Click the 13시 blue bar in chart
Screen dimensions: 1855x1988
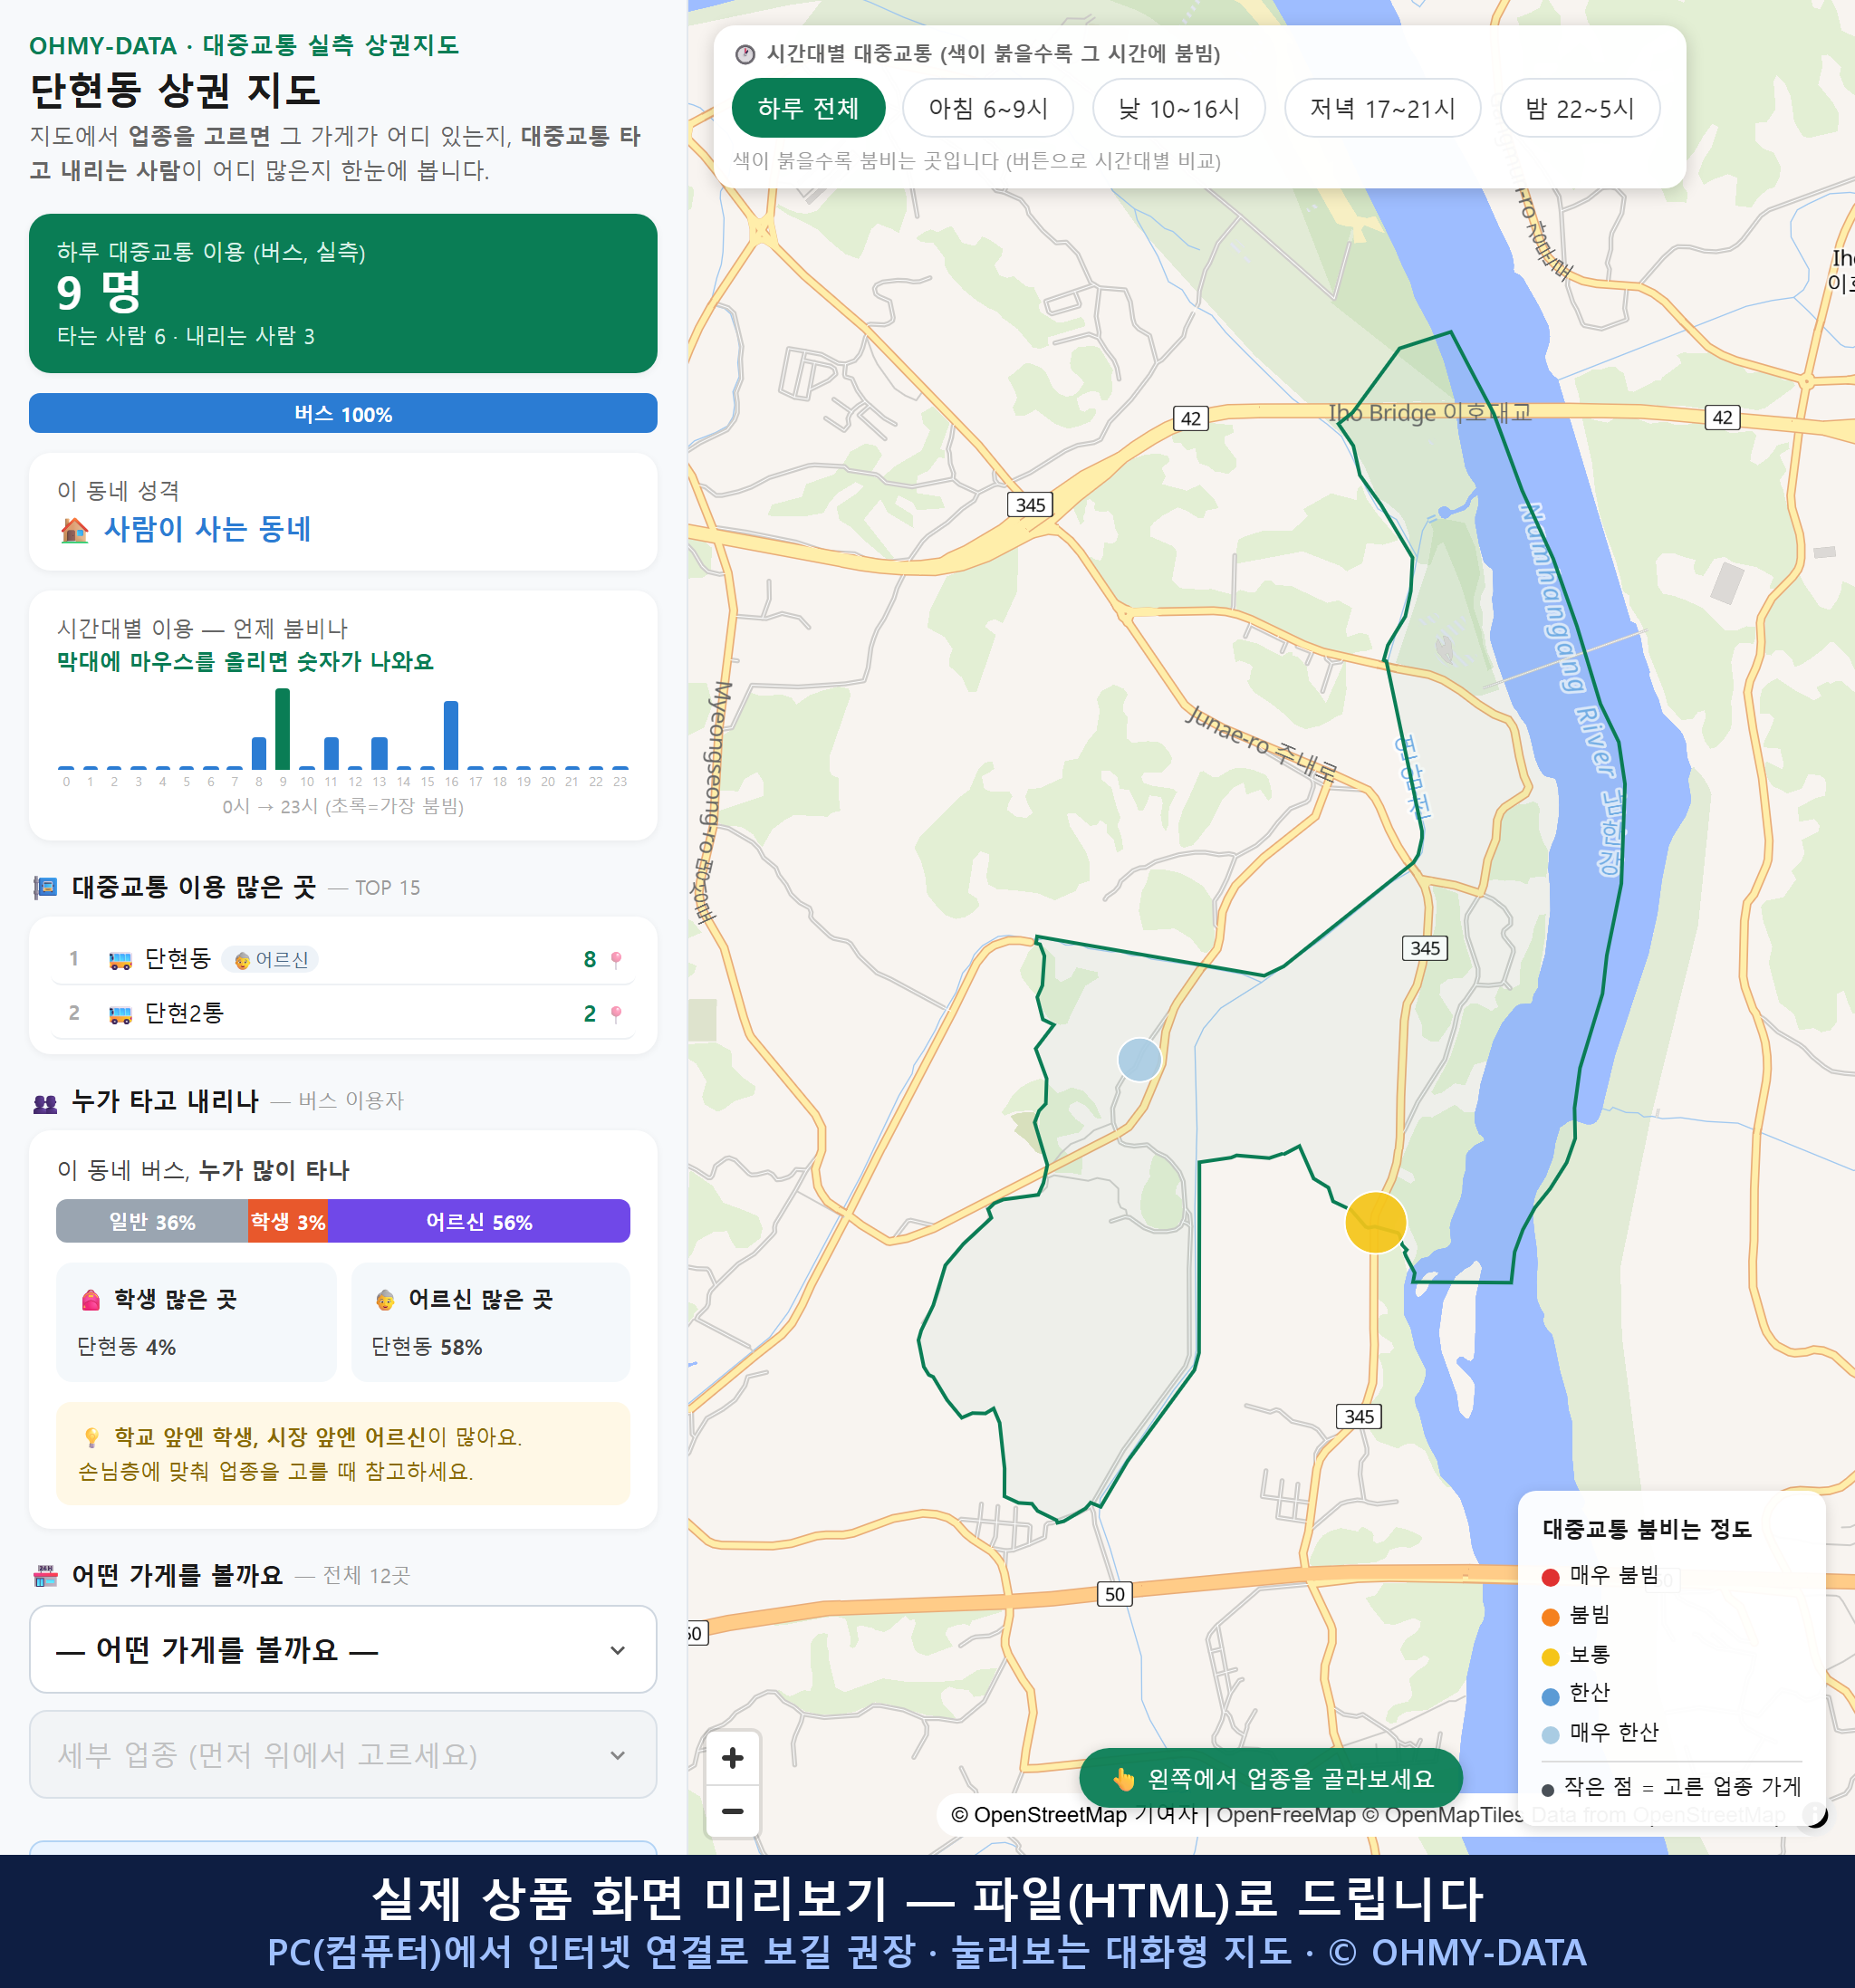(379, 753)
